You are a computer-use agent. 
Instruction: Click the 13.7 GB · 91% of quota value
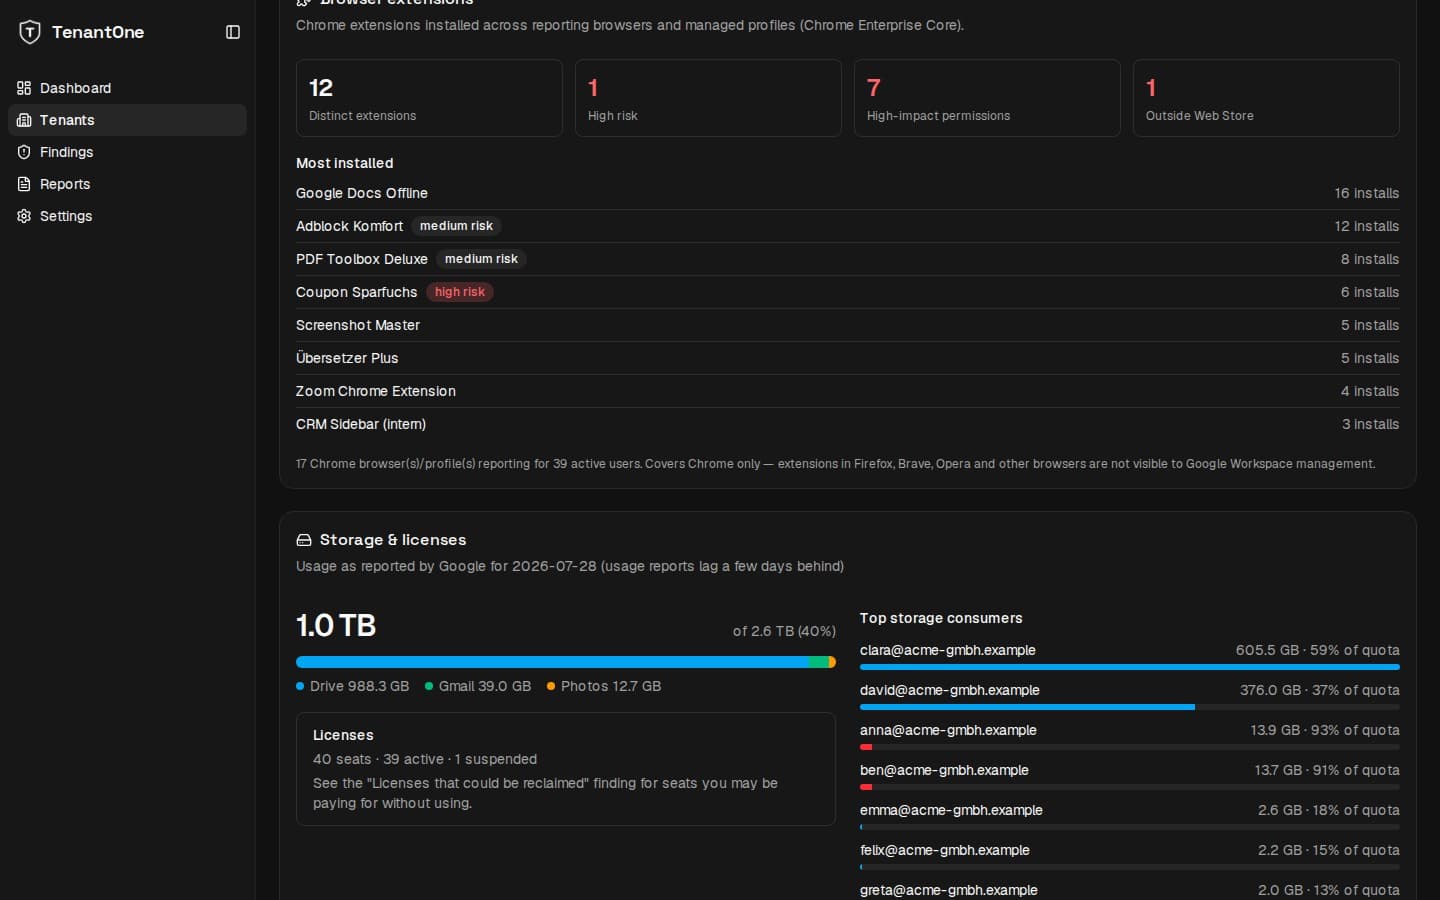[x=1327, y=770]
